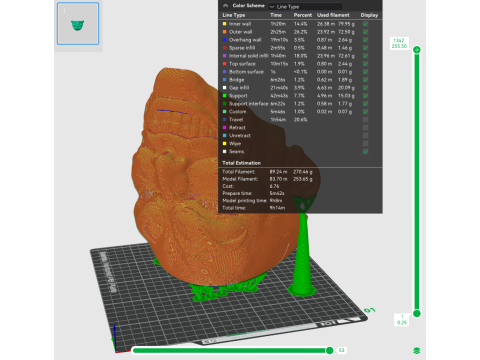
Task: Show Wipe moves in preview
Action: coord(366,144)
